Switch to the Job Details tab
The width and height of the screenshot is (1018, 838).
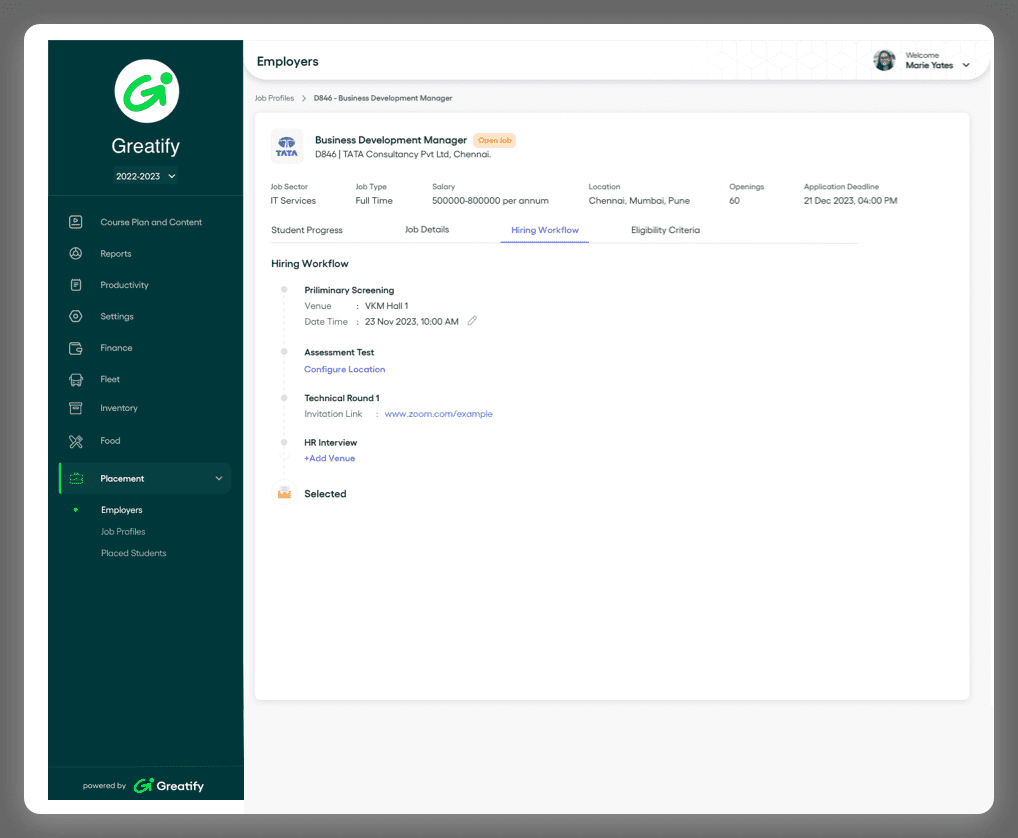[x=427, y=230]
